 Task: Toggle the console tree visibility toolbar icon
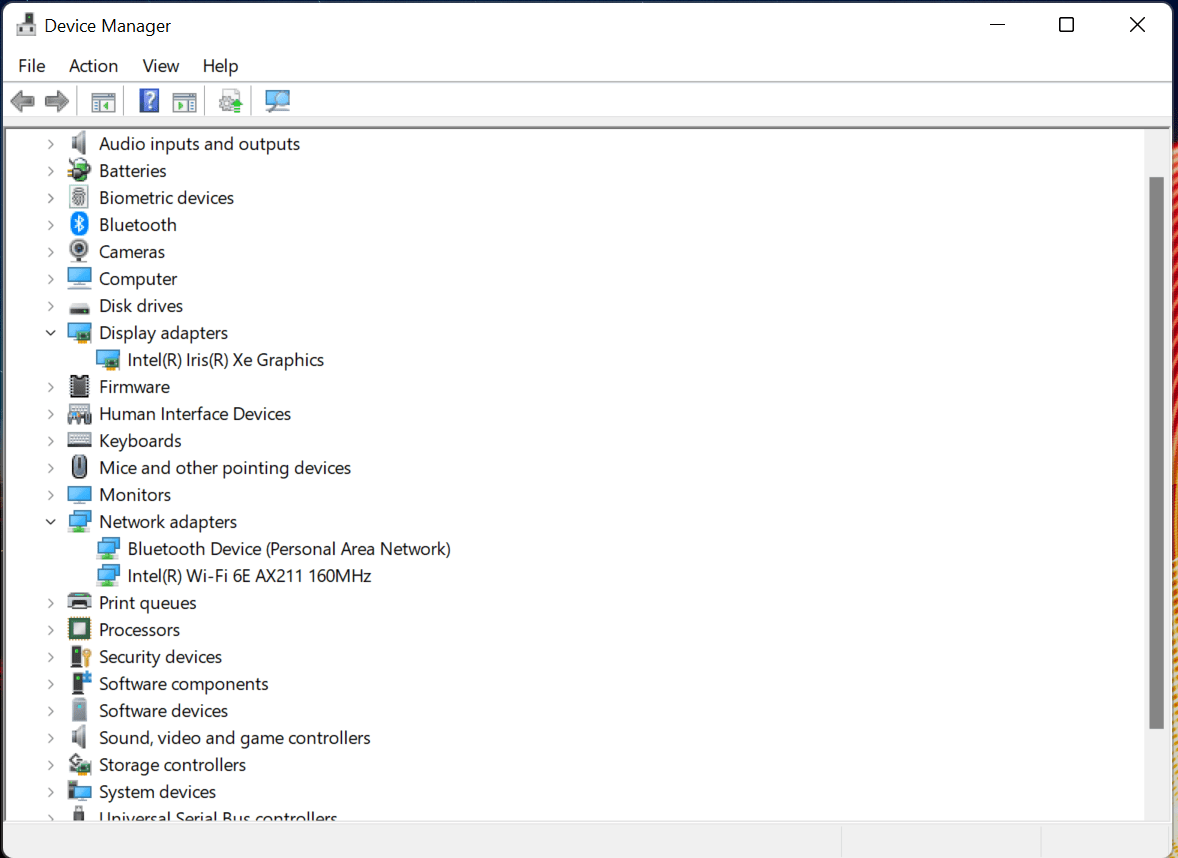(102, 100)
